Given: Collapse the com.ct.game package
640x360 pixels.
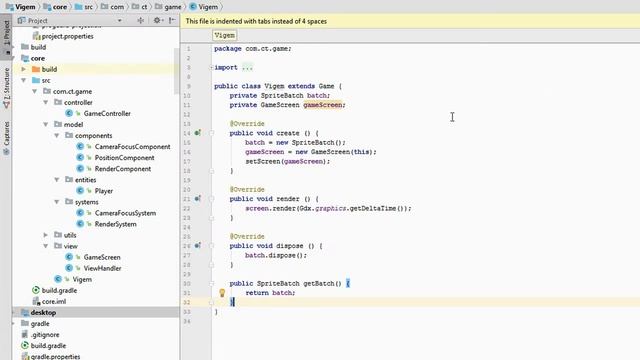Looking at the screenshot, I should click(35, 91).
